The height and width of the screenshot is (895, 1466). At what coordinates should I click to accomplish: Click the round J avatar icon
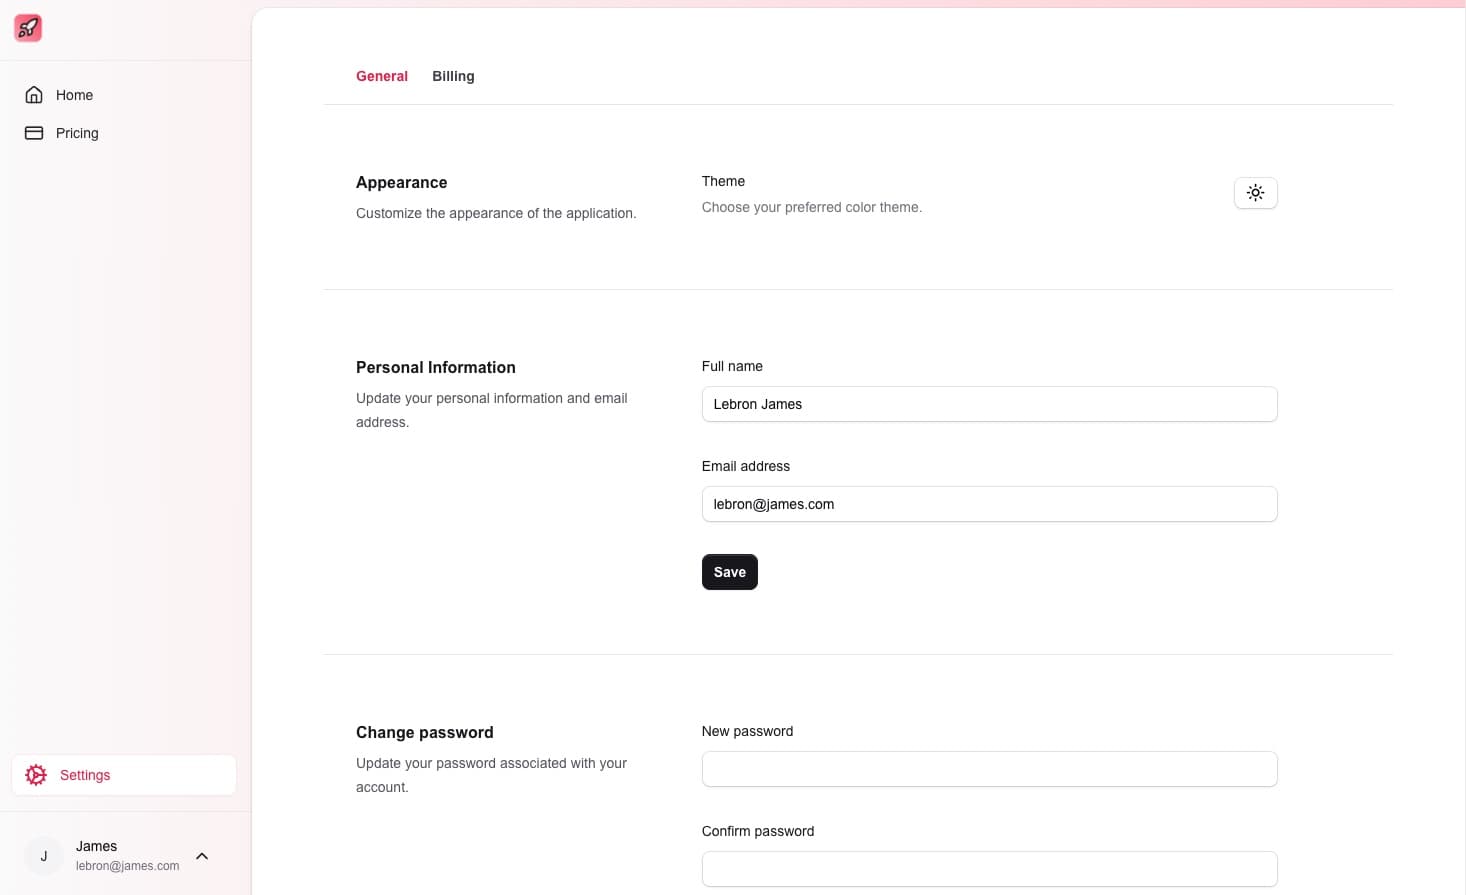(x=44, y=856)
